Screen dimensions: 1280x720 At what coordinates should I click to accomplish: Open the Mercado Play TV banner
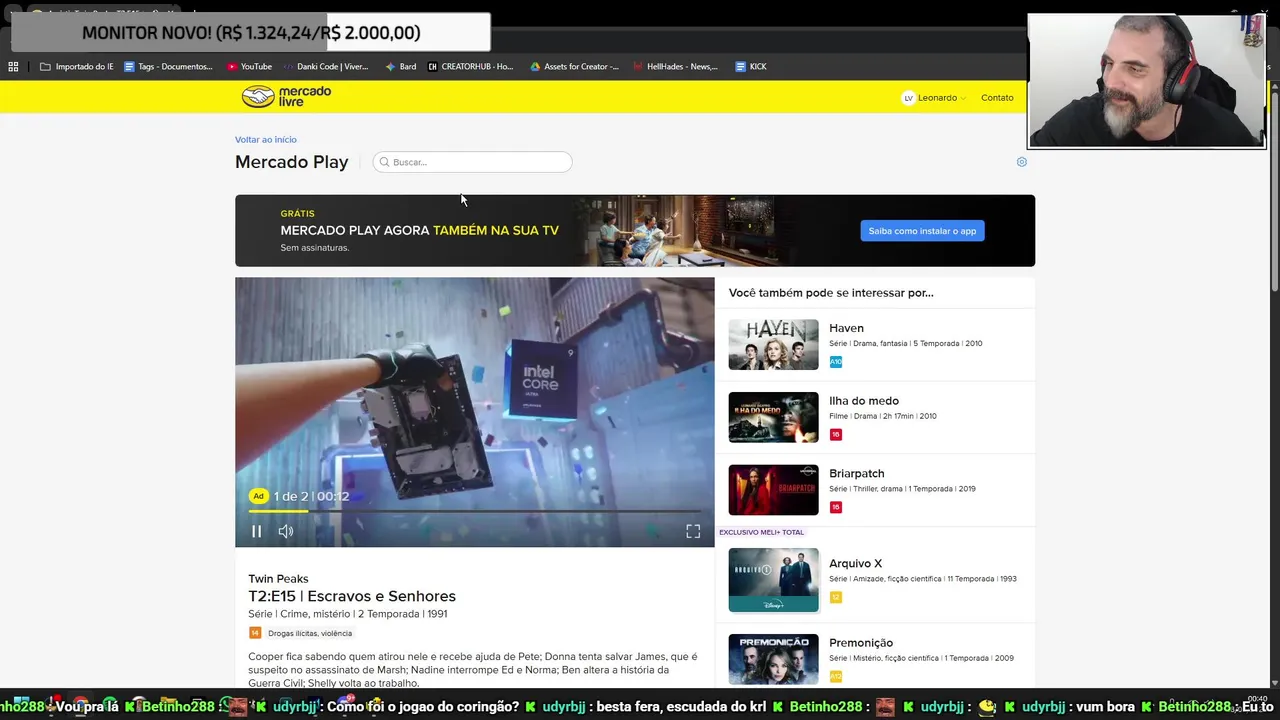635,231
